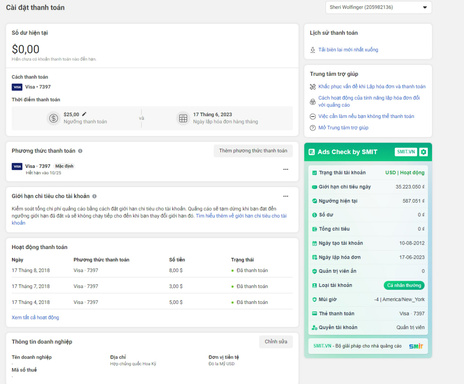Viewport: 464px width, 384px height.
Task: Click the Visa logo under Phương thức thanh toán
Action: coord(17,166)
